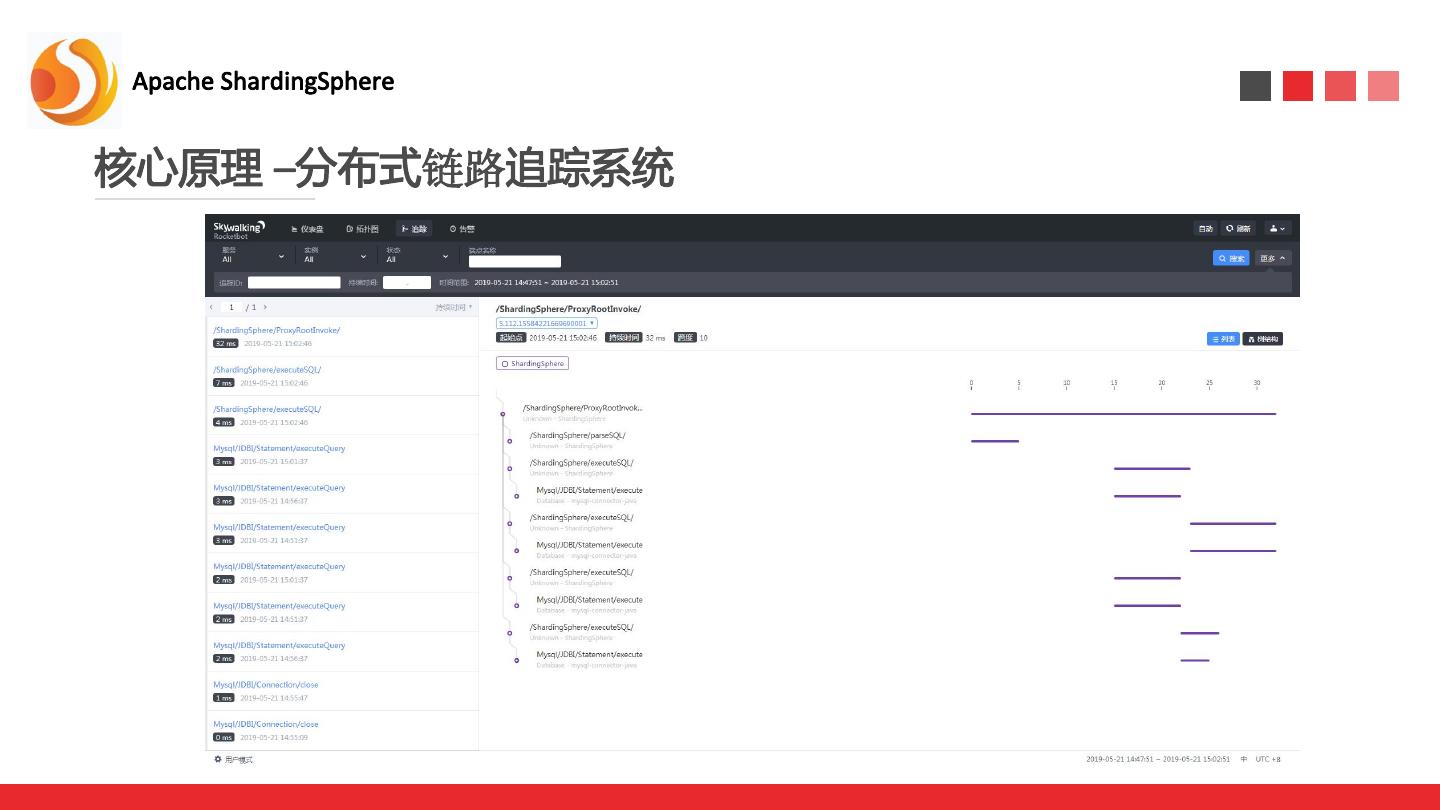
Task: Click the root span node circle
Action: (501, 413)
